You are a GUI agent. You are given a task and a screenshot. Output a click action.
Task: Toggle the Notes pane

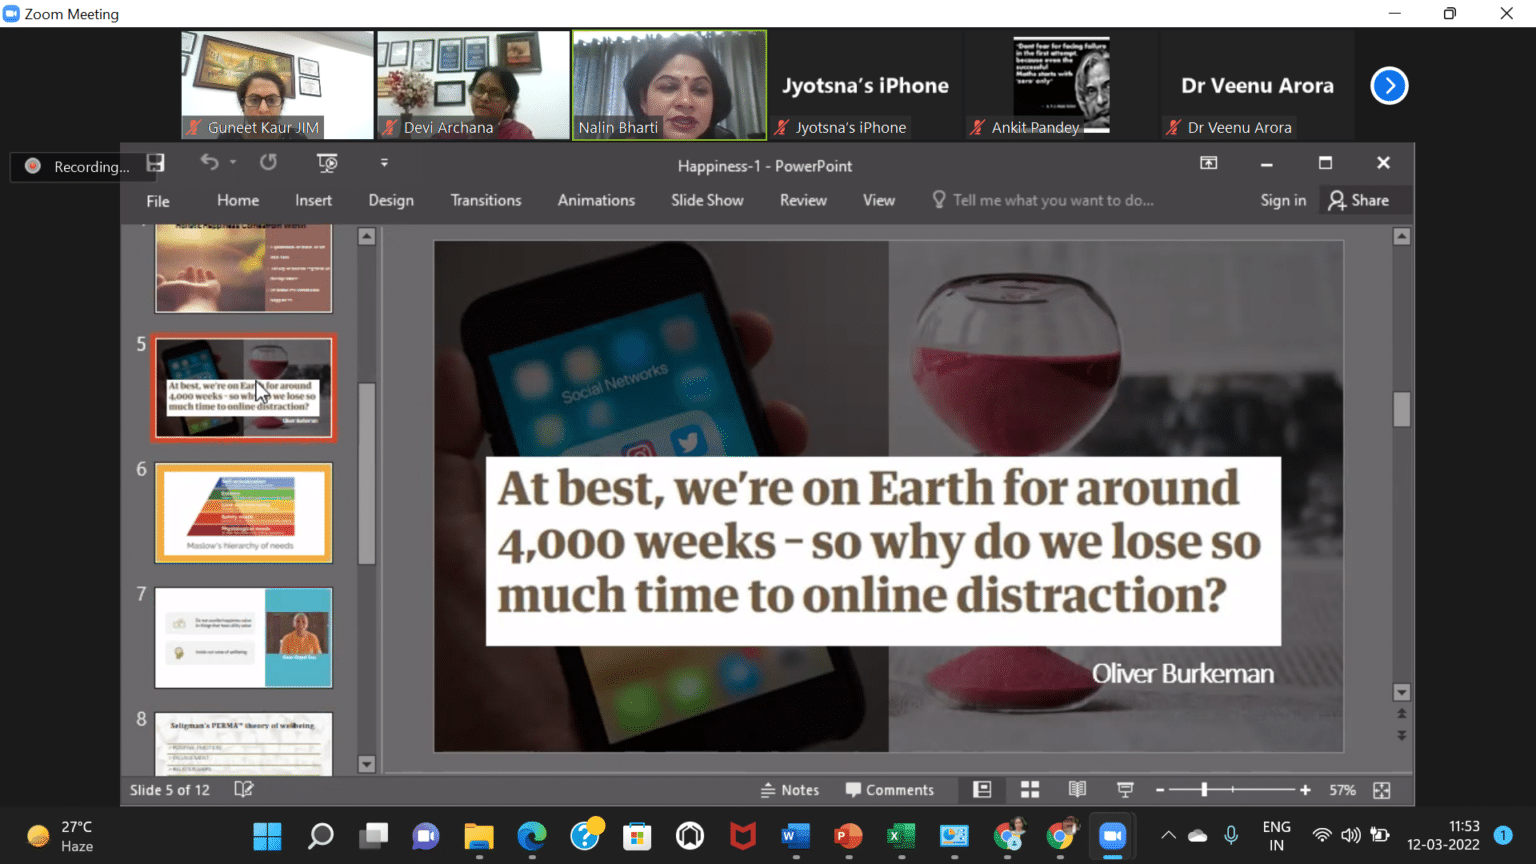[790, 790]
